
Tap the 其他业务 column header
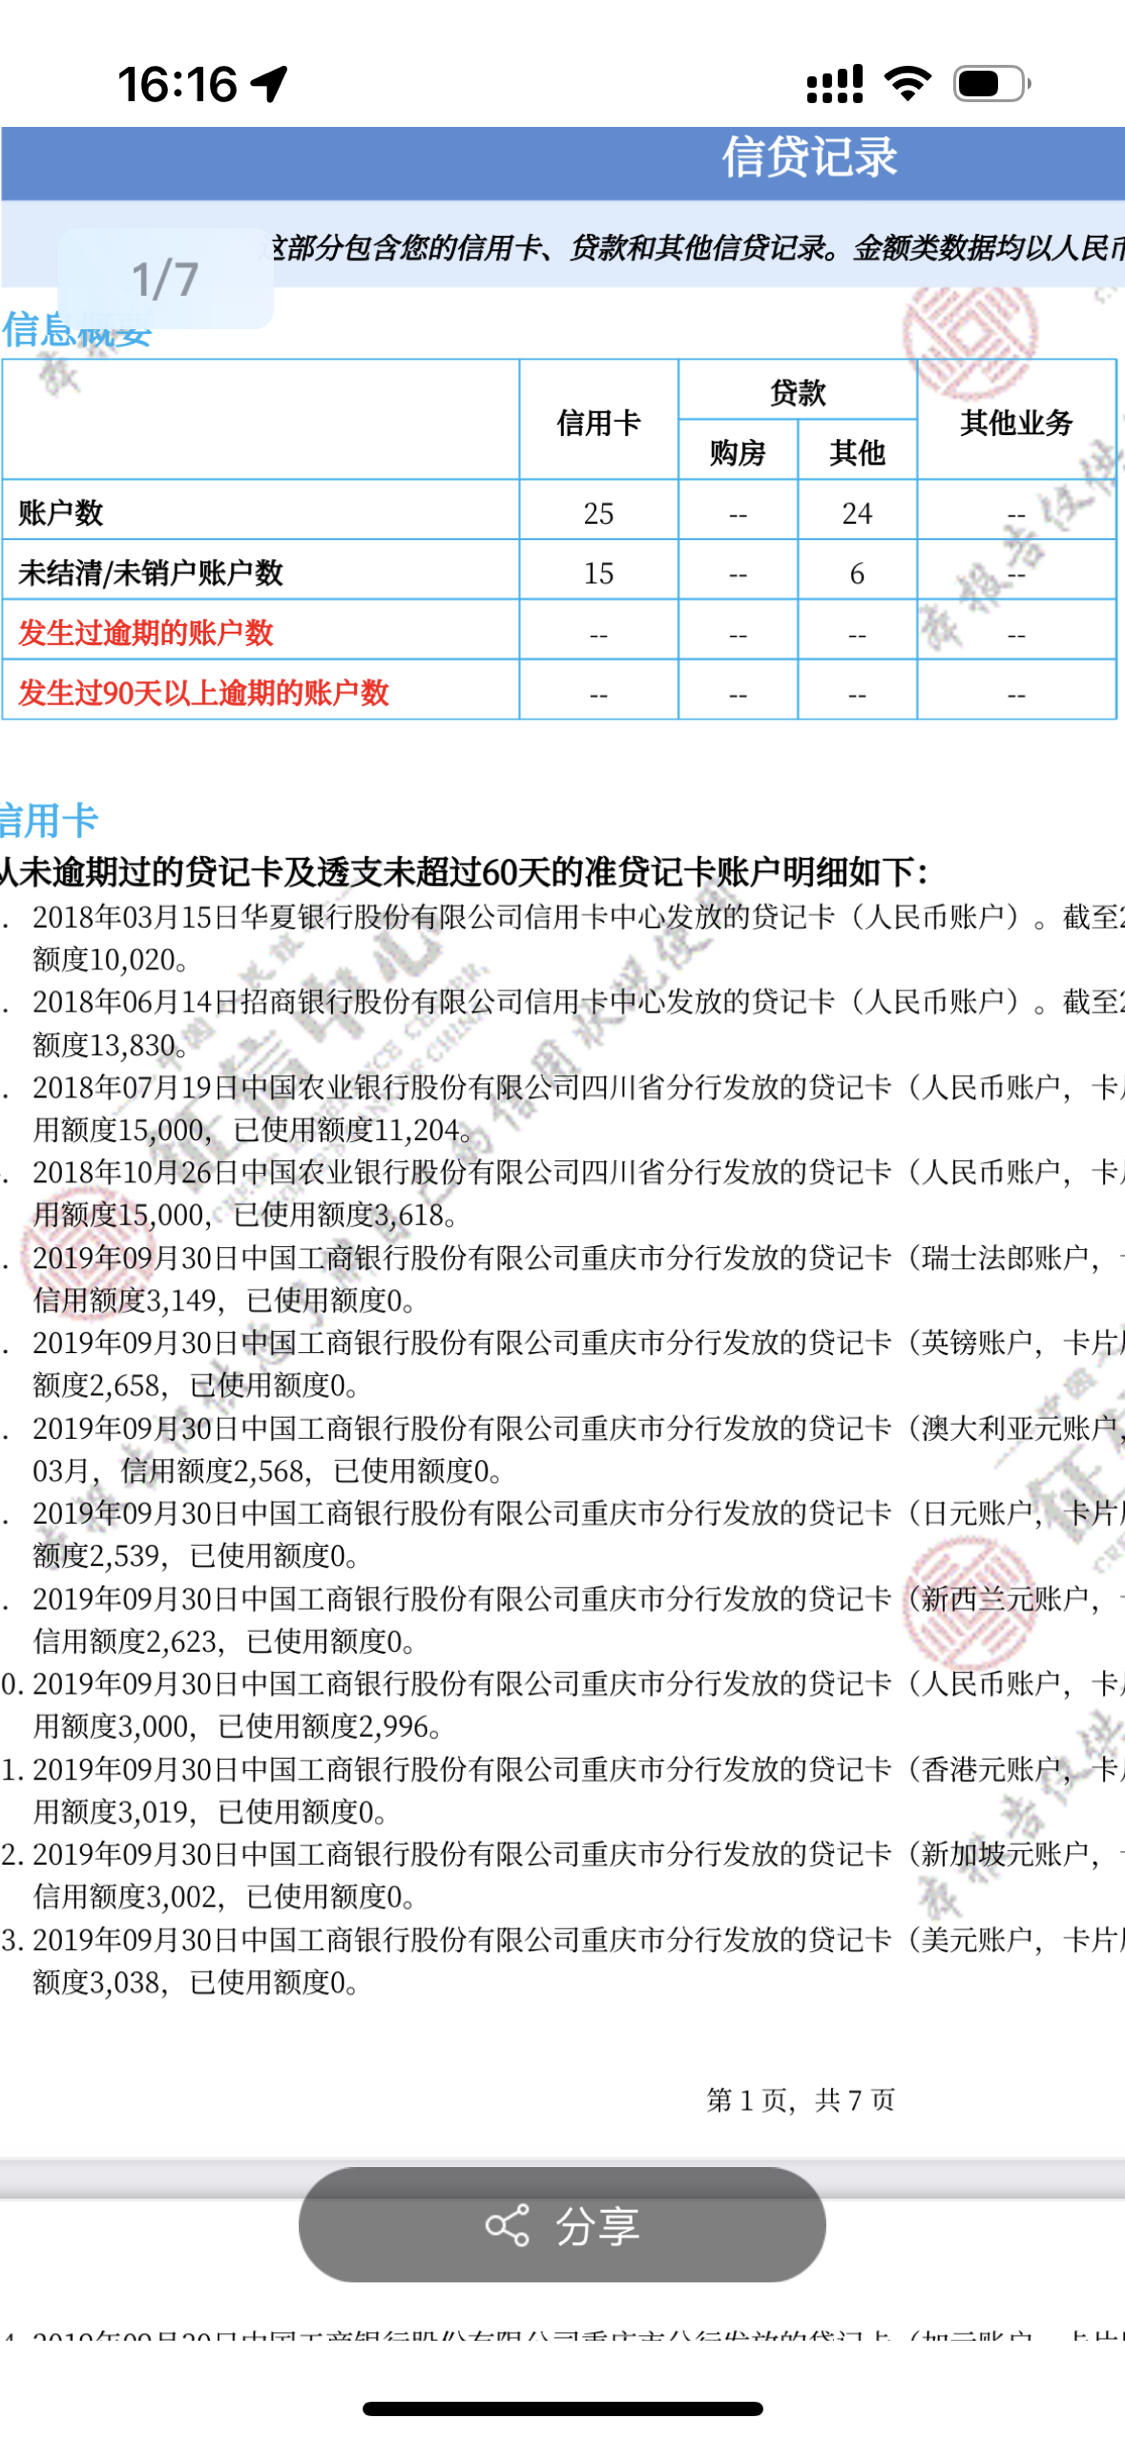[1016, 423]
